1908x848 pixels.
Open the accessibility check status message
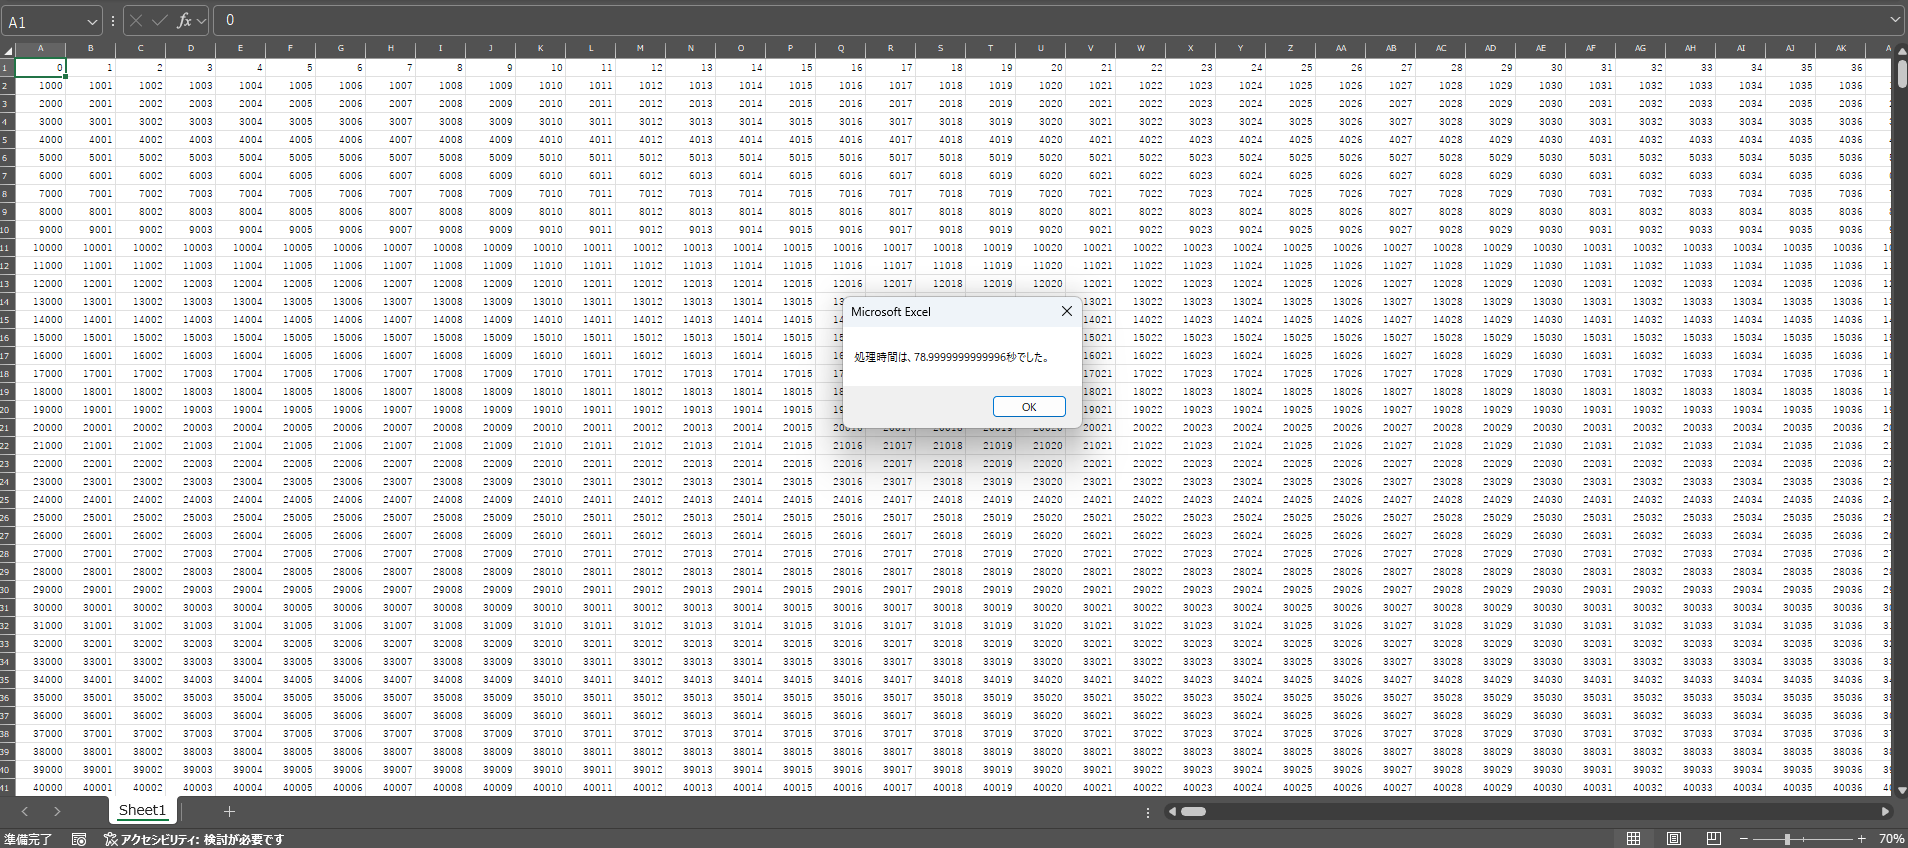pyautogui.click(x=194, y=839)
